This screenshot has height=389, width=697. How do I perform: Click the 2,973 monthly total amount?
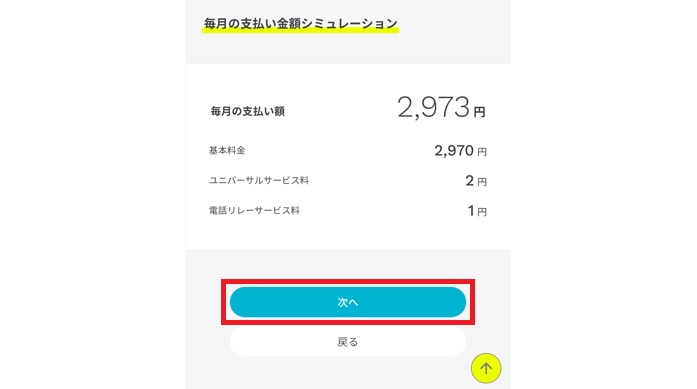pos(433,107)
